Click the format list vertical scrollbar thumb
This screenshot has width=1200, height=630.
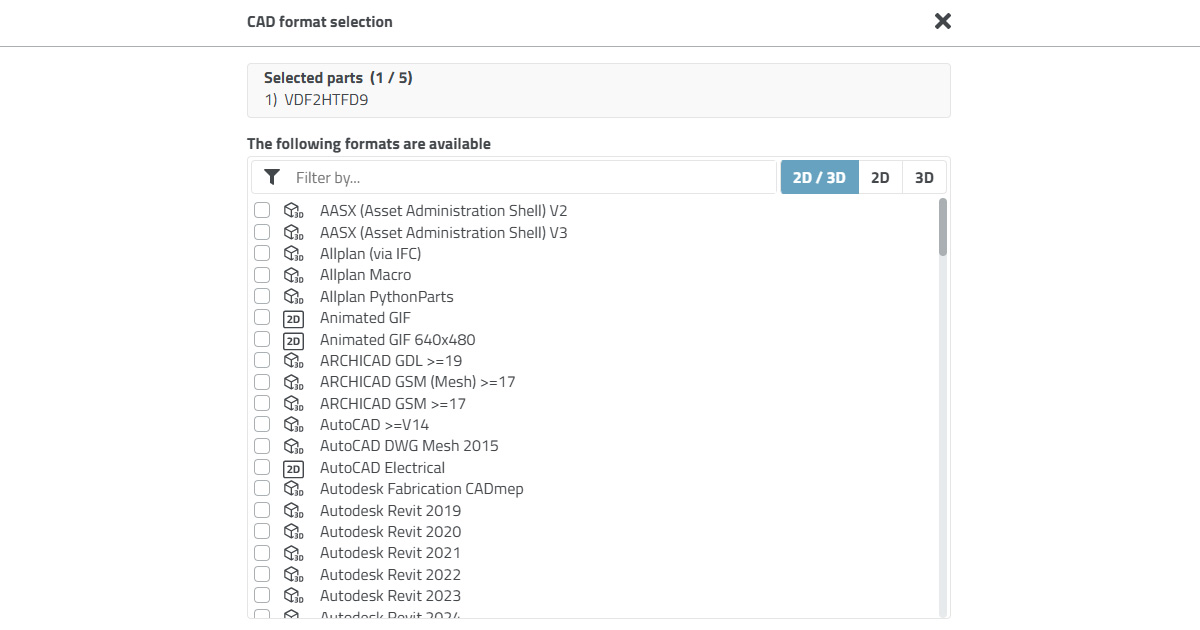943,227
